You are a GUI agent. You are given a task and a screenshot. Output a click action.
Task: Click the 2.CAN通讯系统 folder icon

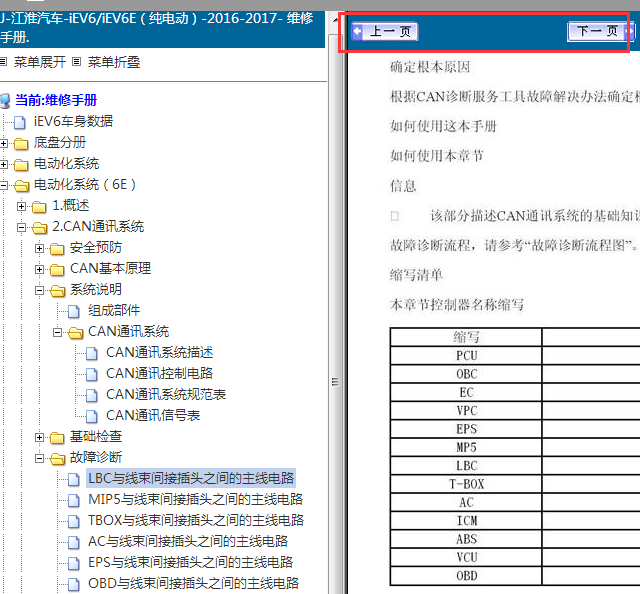click(x=40, y=228)
